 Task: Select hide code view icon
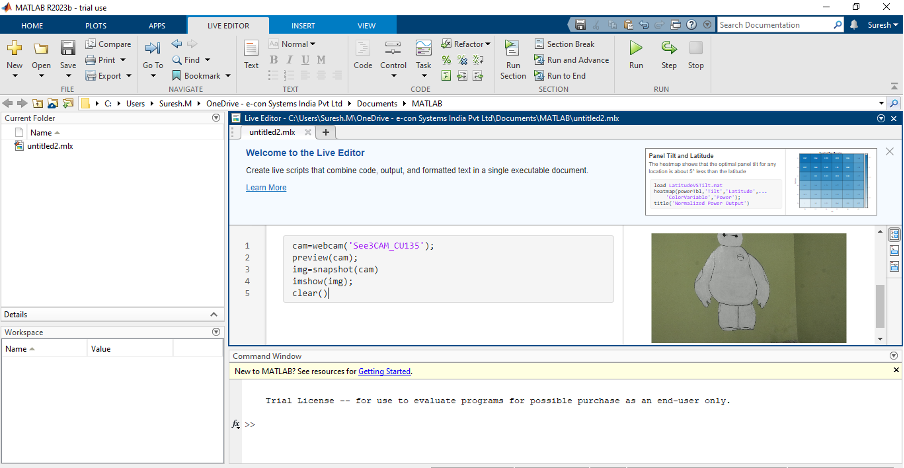tap(895, 266)
